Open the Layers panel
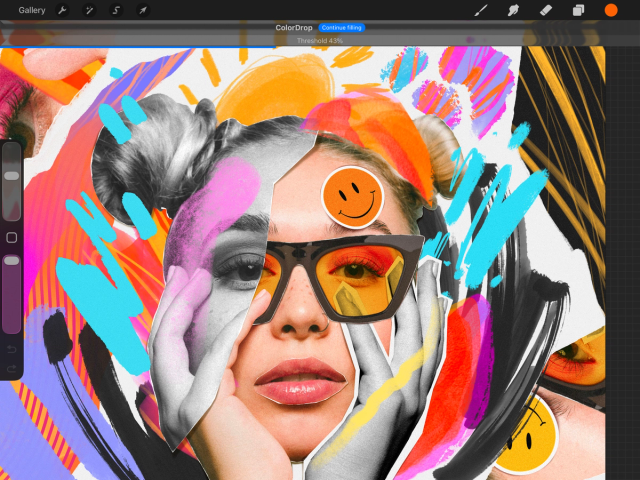The width and height of the screenshot is (640, 480). 578,10
